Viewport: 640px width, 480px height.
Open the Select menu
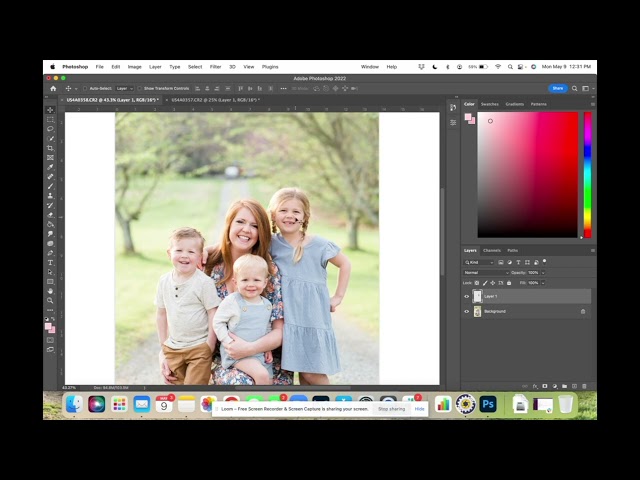click(x=195, y=67)
